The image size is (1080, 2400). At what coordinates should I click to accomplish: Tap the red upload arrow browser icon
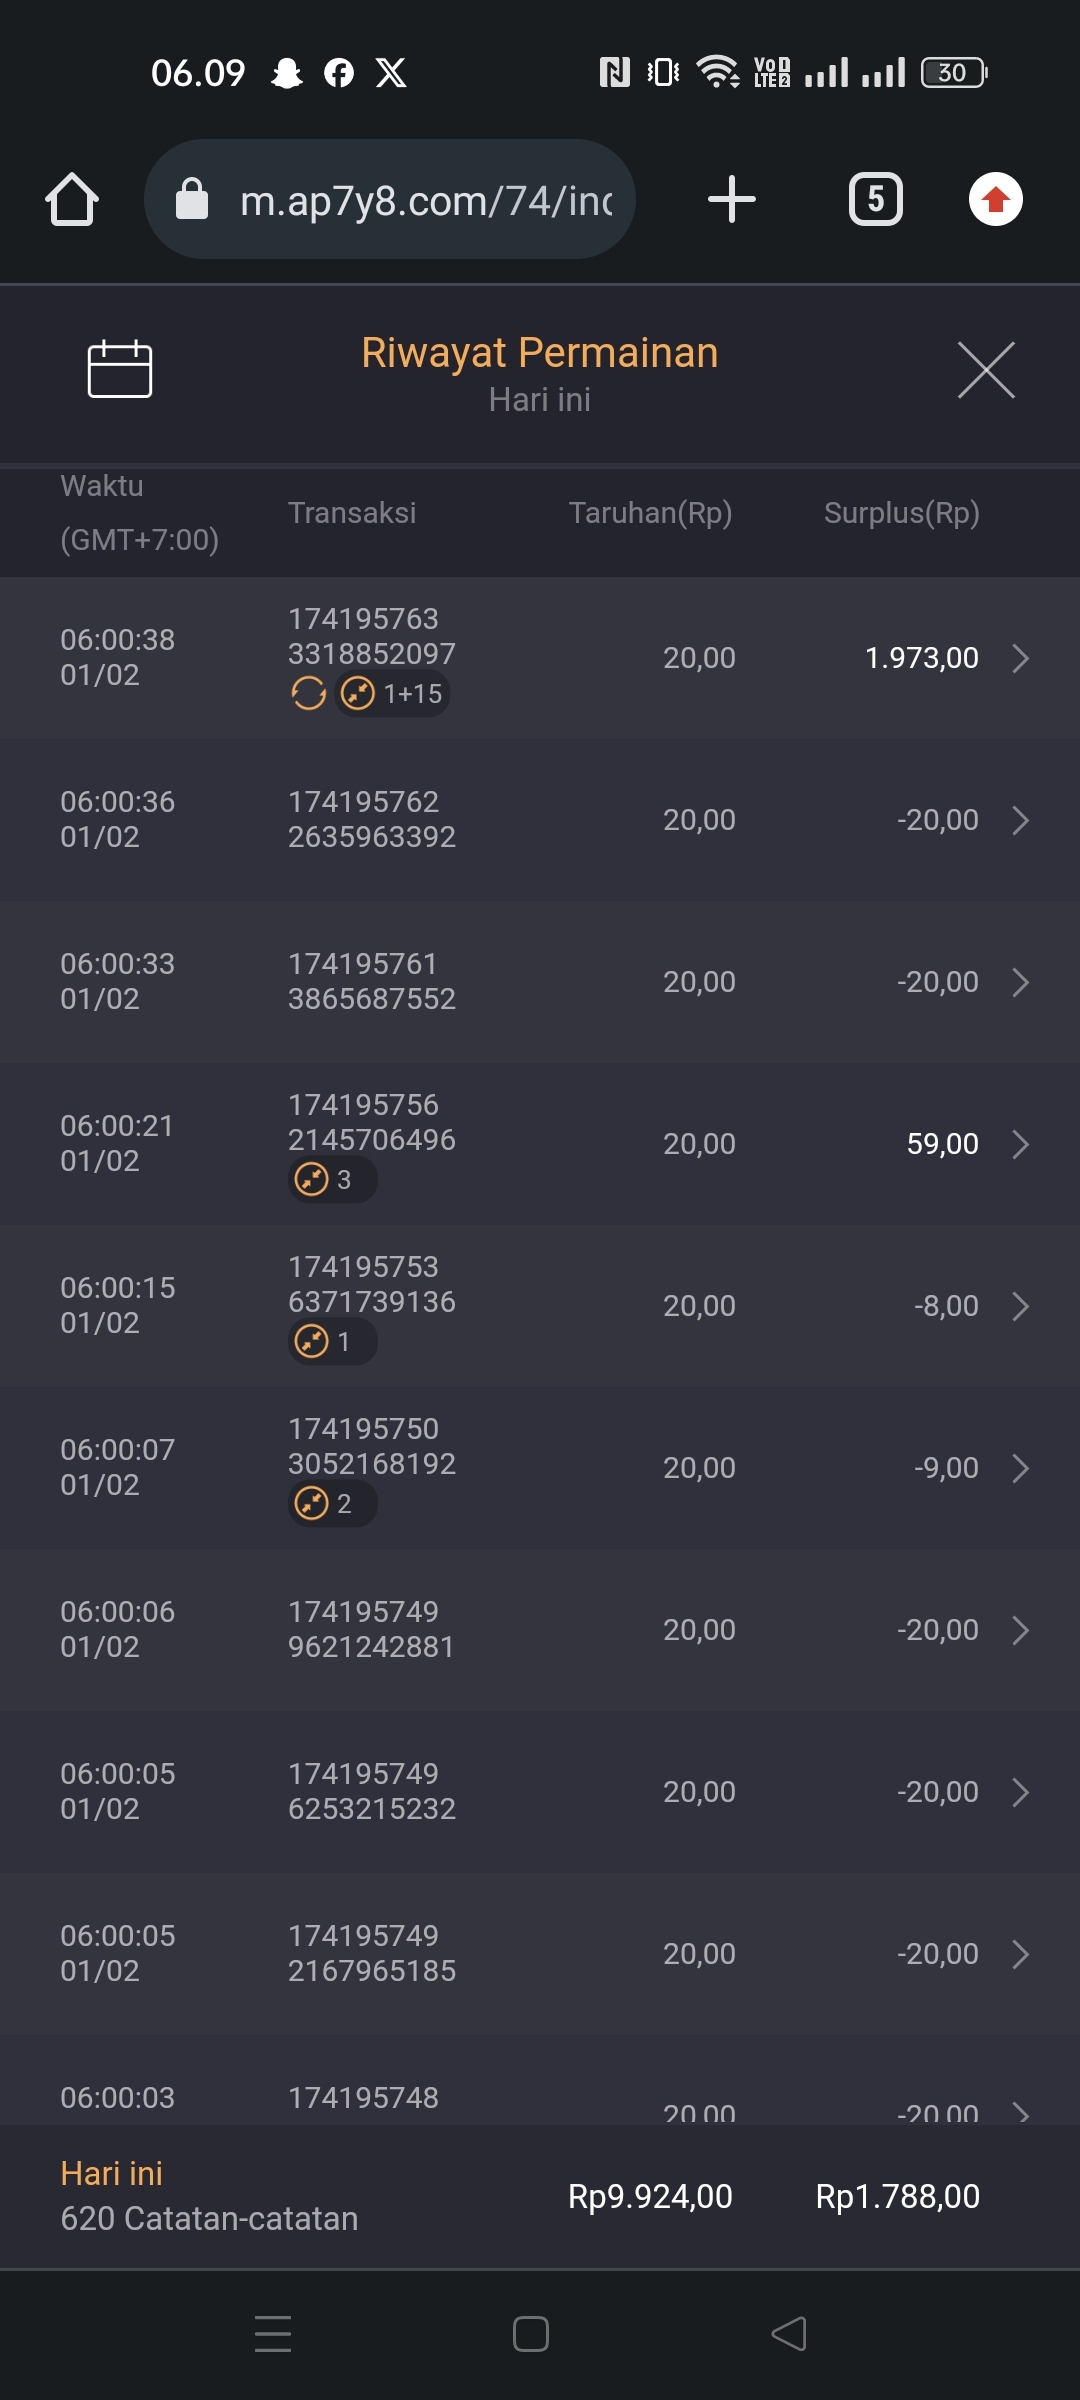pyautogui.click(x=995, y=199)
